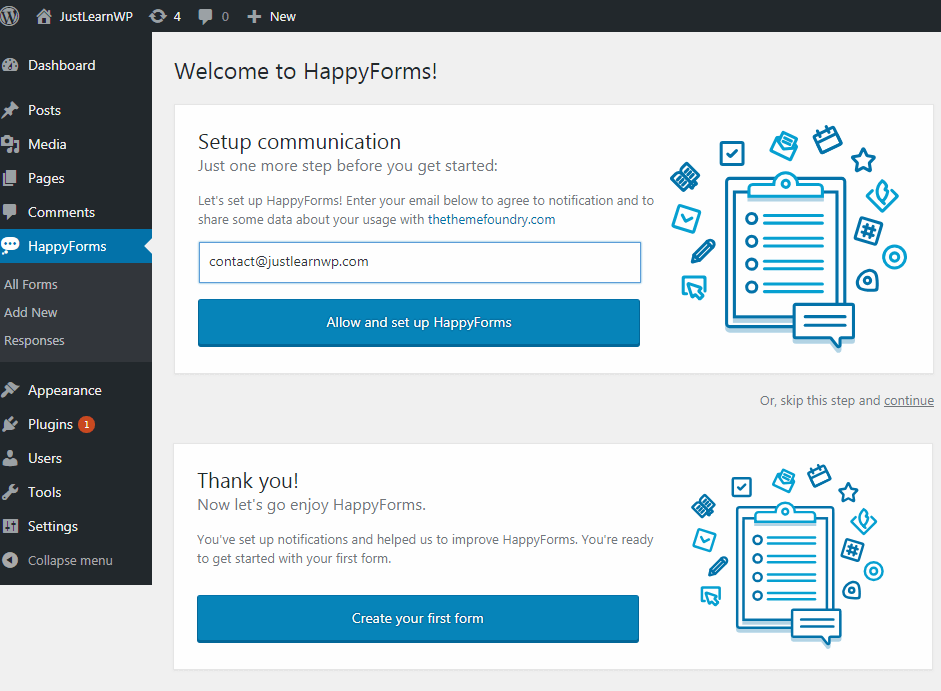This screenshot has width=941, height=691.
Task: Click Allow and set up HappyForms button
Action: click(x=419, y=322)
